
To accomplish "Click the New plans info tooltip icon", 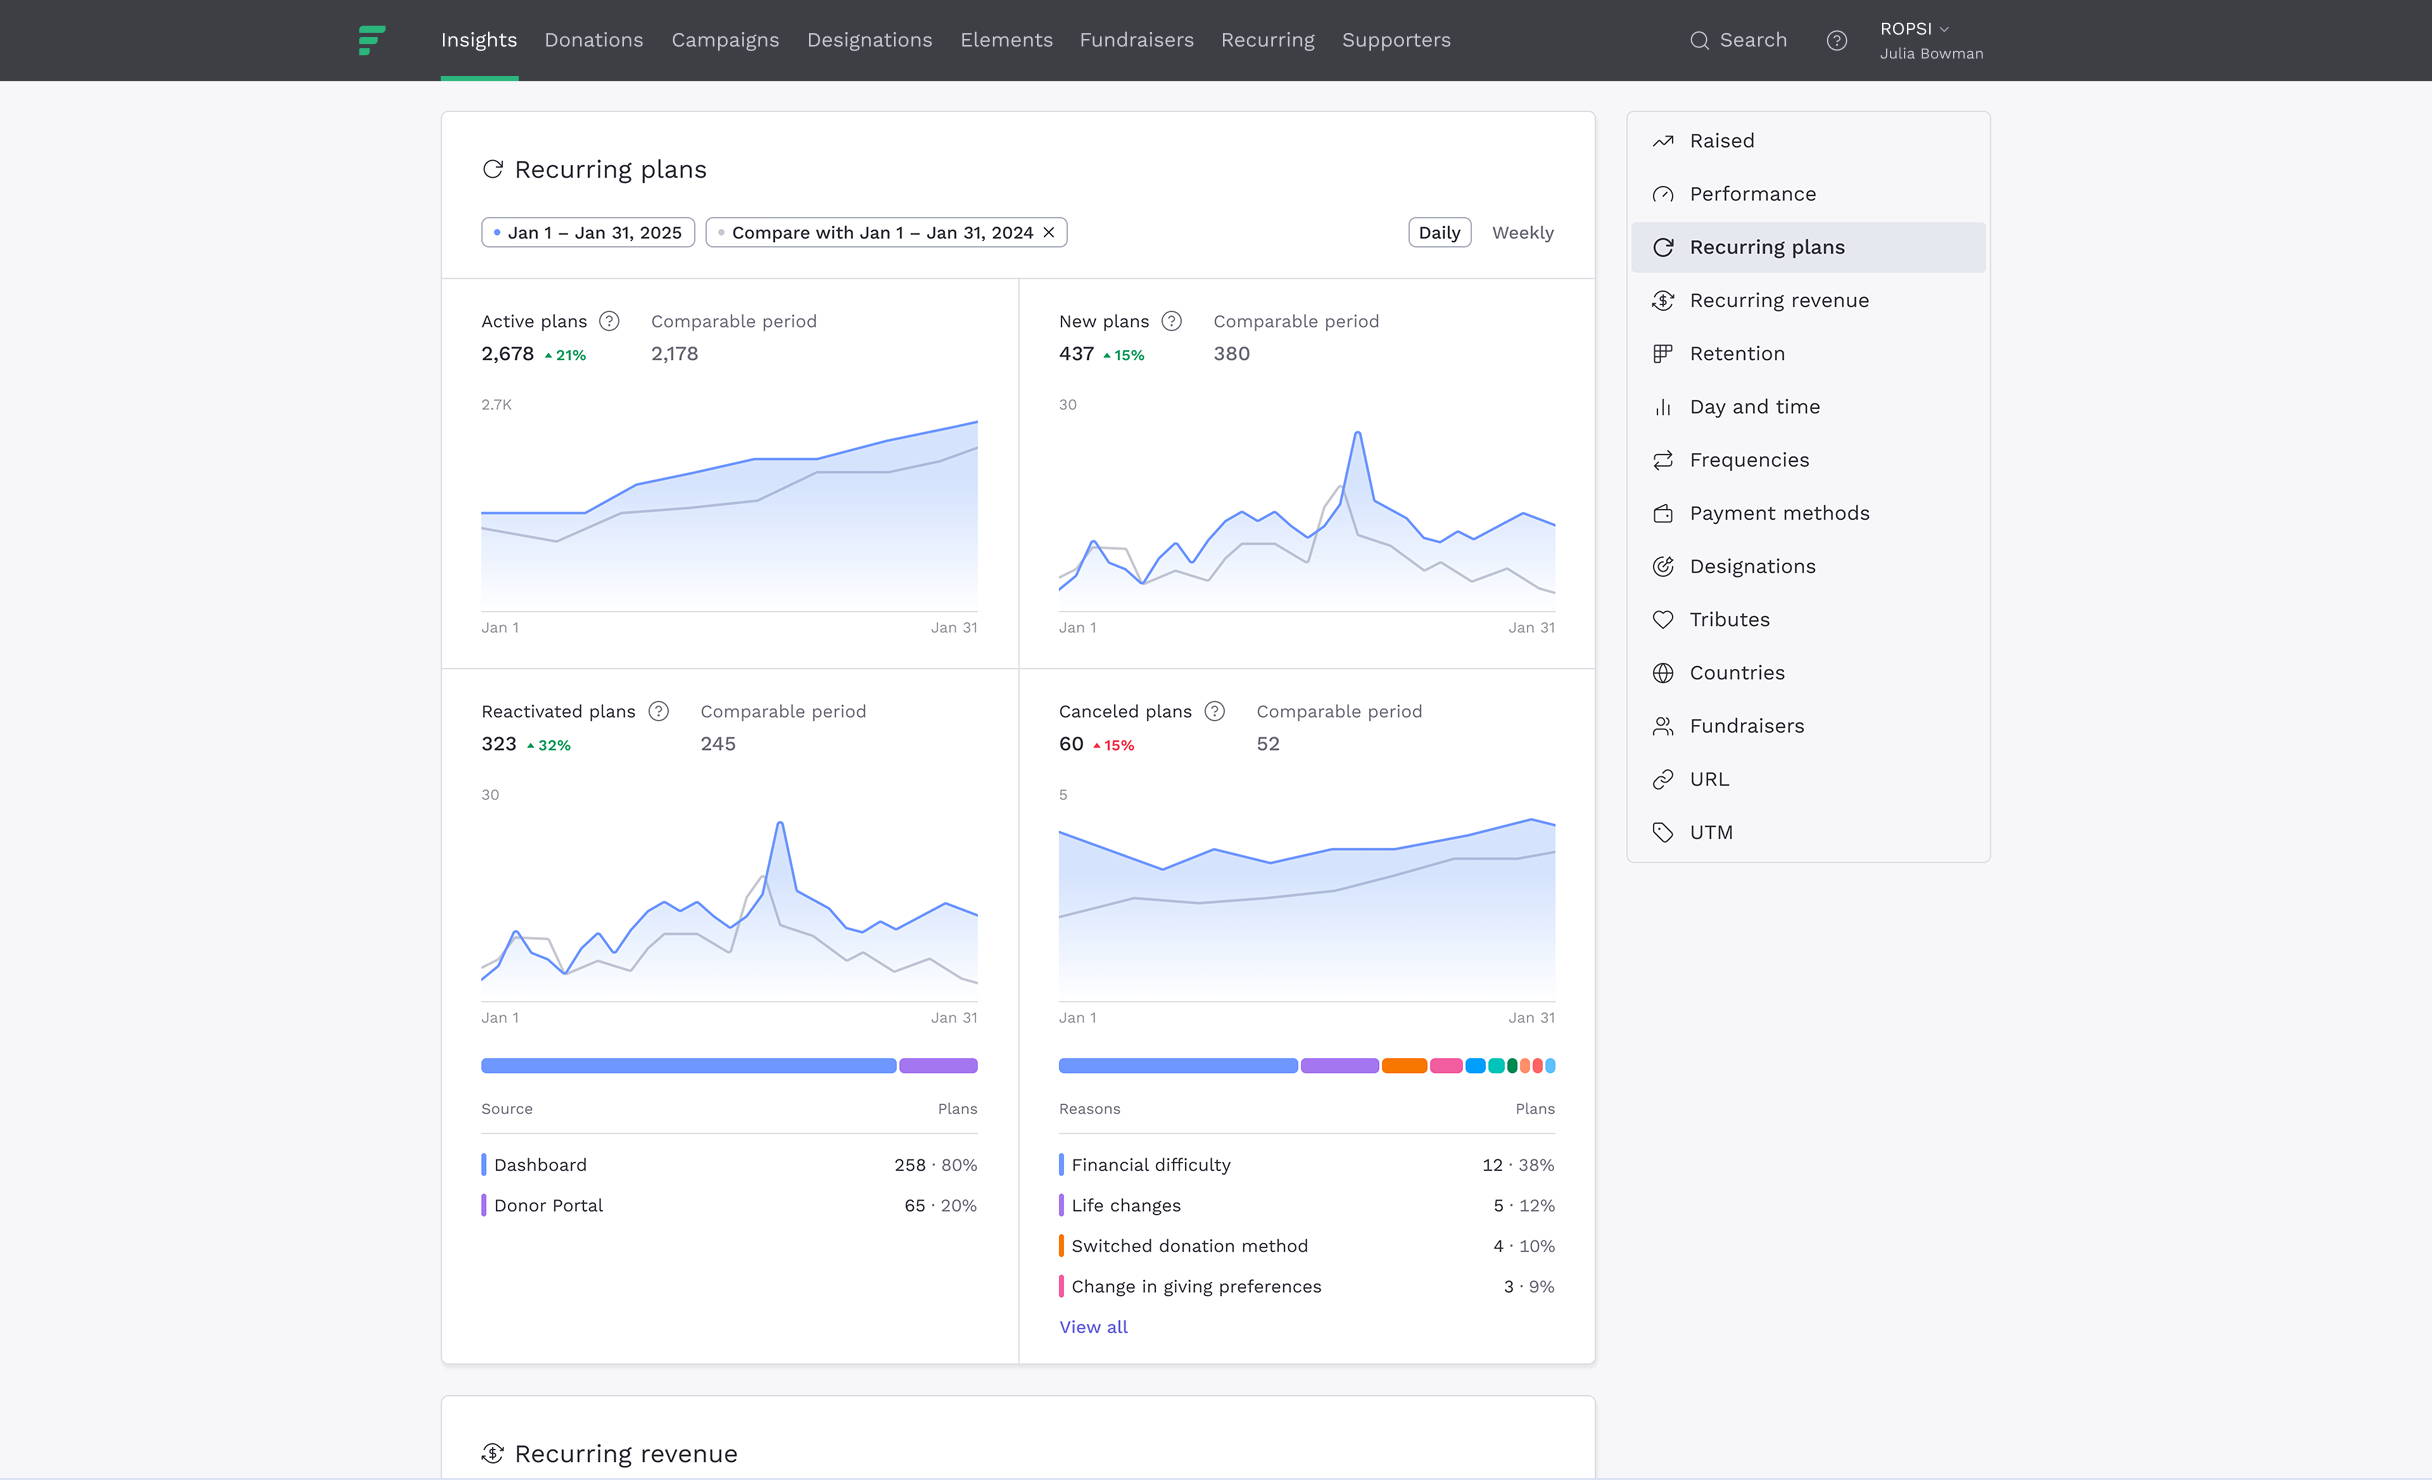I will pyautogui.click(x=1171, y=321).
